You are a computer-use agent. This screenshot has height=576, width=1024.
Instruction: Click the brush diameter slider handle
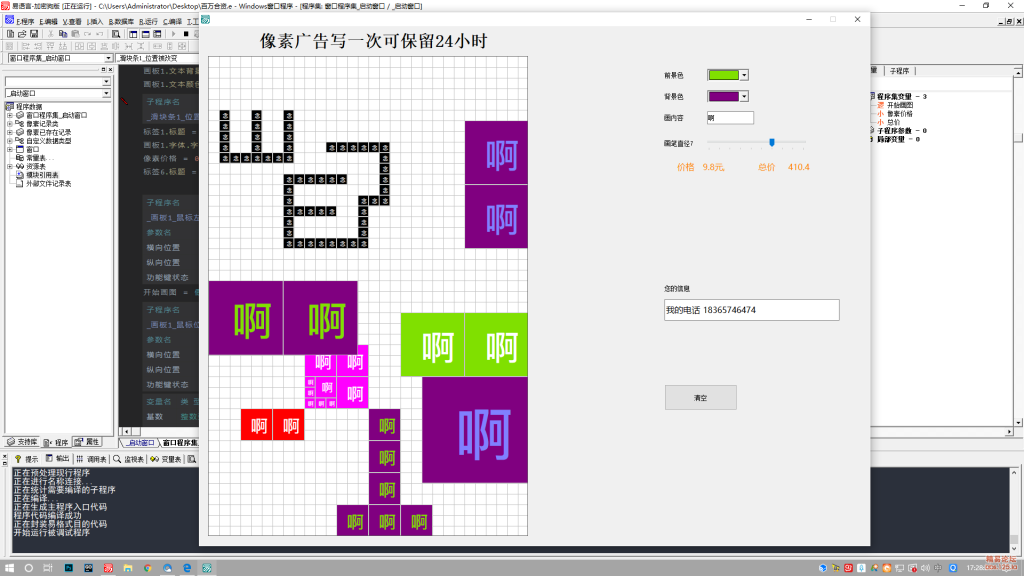tap(772, 143)
